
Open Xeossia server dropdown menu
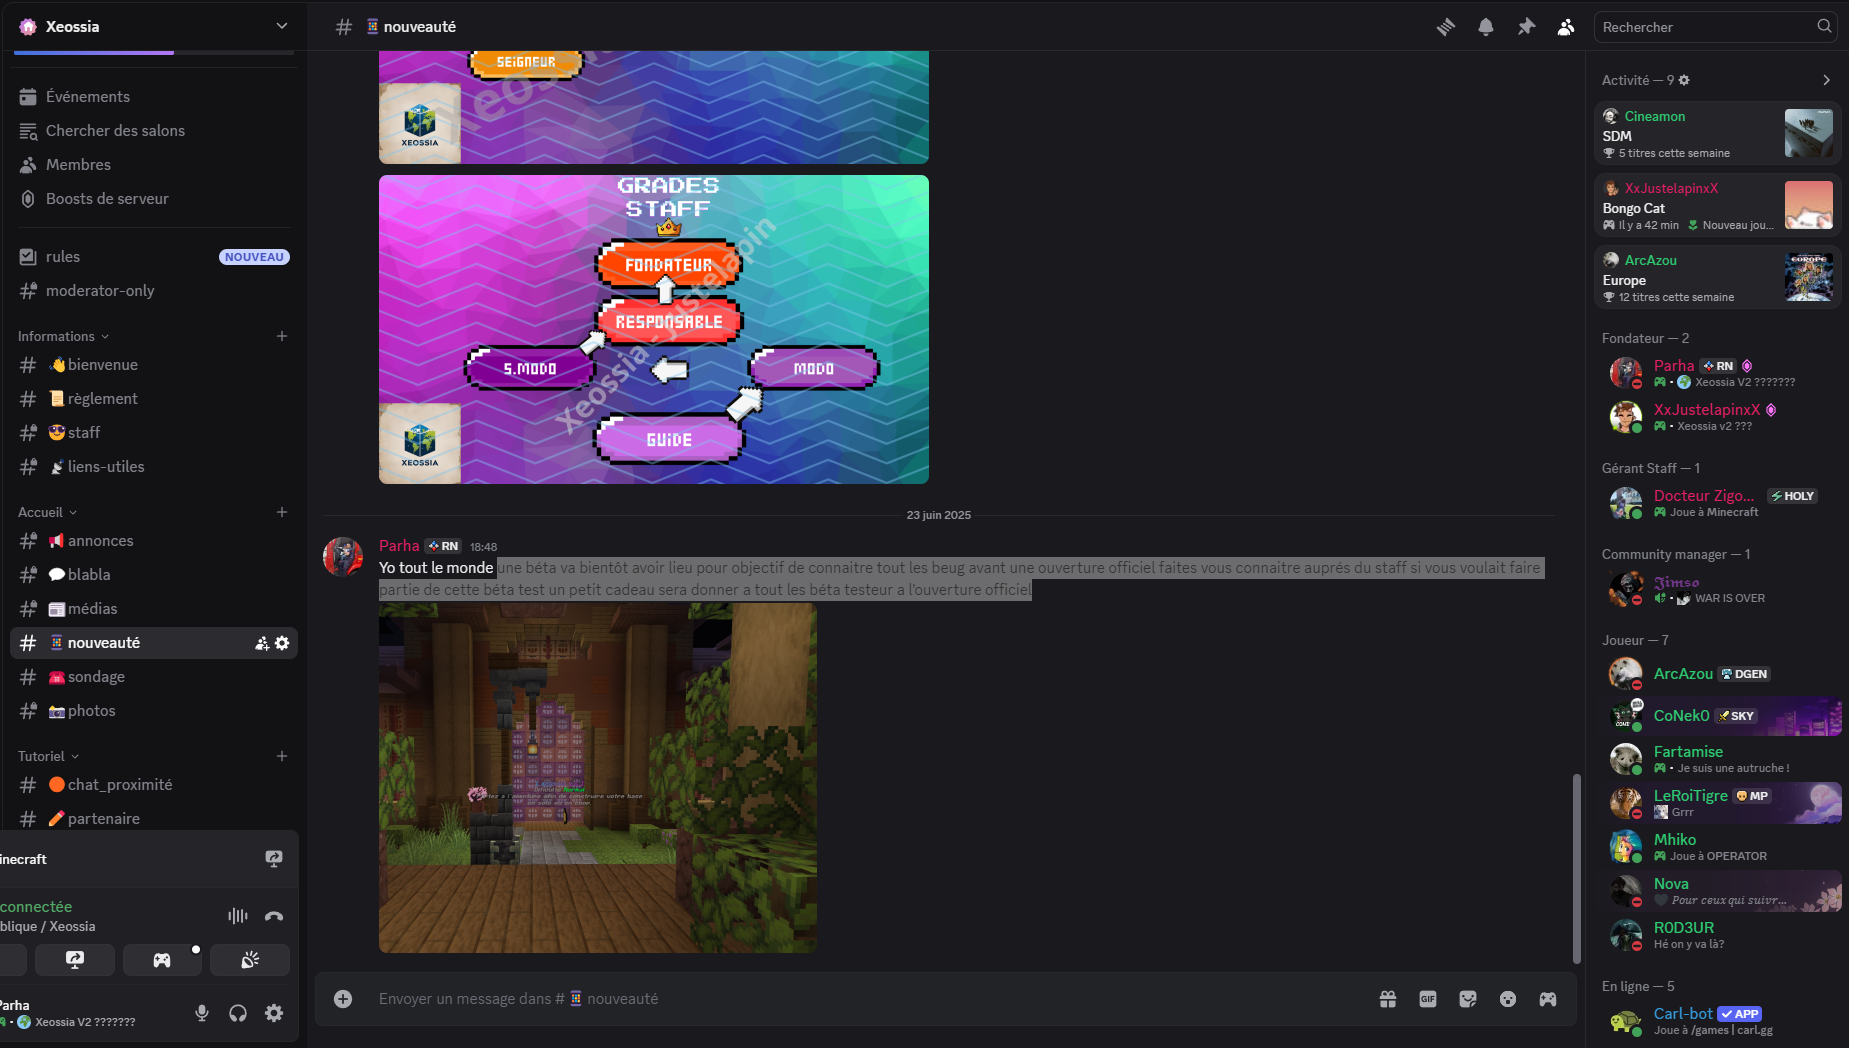[x=282, y=26]
